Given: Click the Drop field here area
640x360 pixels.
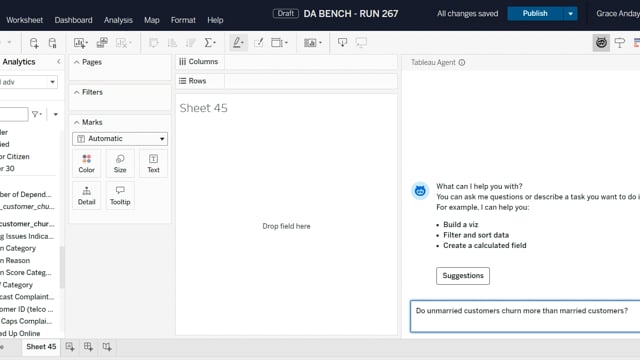Looking at the screenshot, I should [x=286, y=226].
